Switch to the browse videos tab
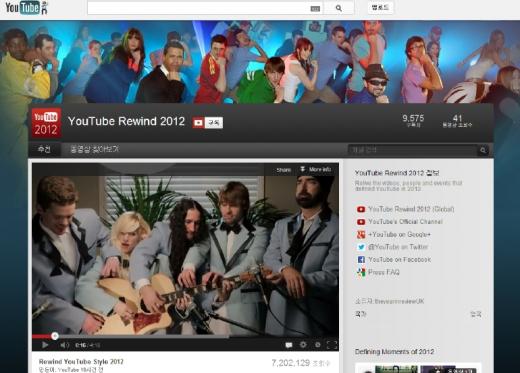 [95, 149]
